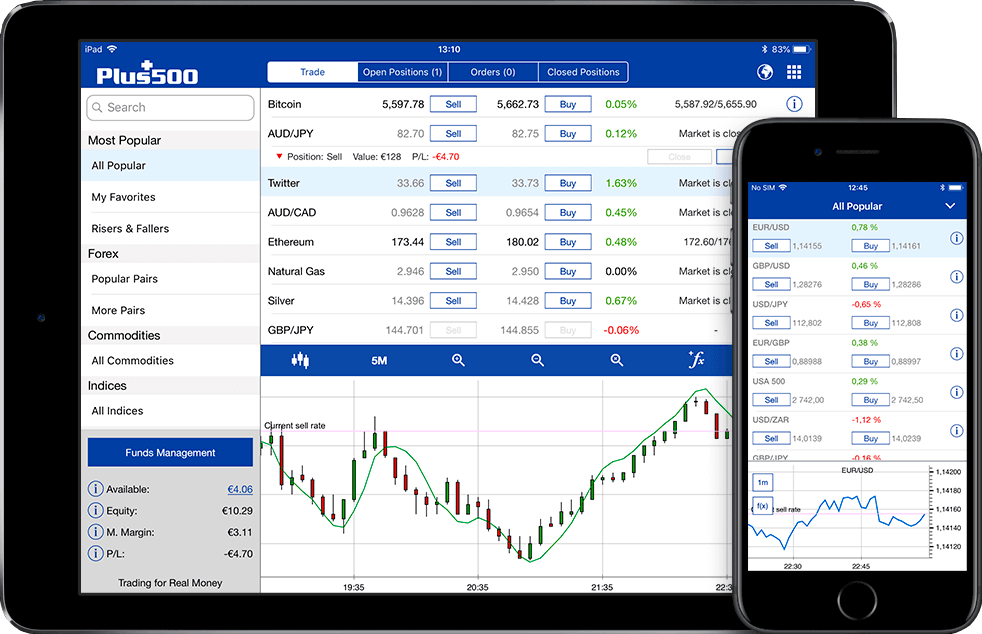Open the 5M timeframe selector
This screenshot has height=634, width=982.
tap(379, 360)
